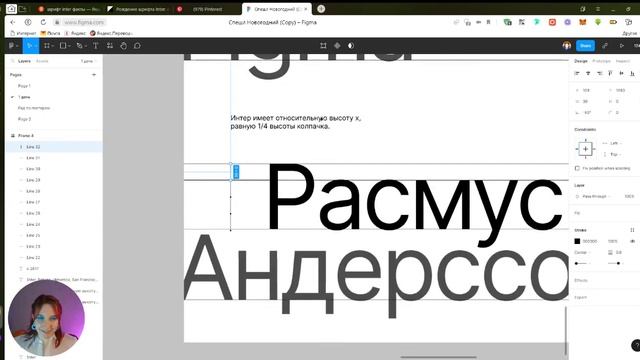Viewport: 640px width, 360px height.
Task: Switch to the Prototype tab
Action: coord(601,61)
